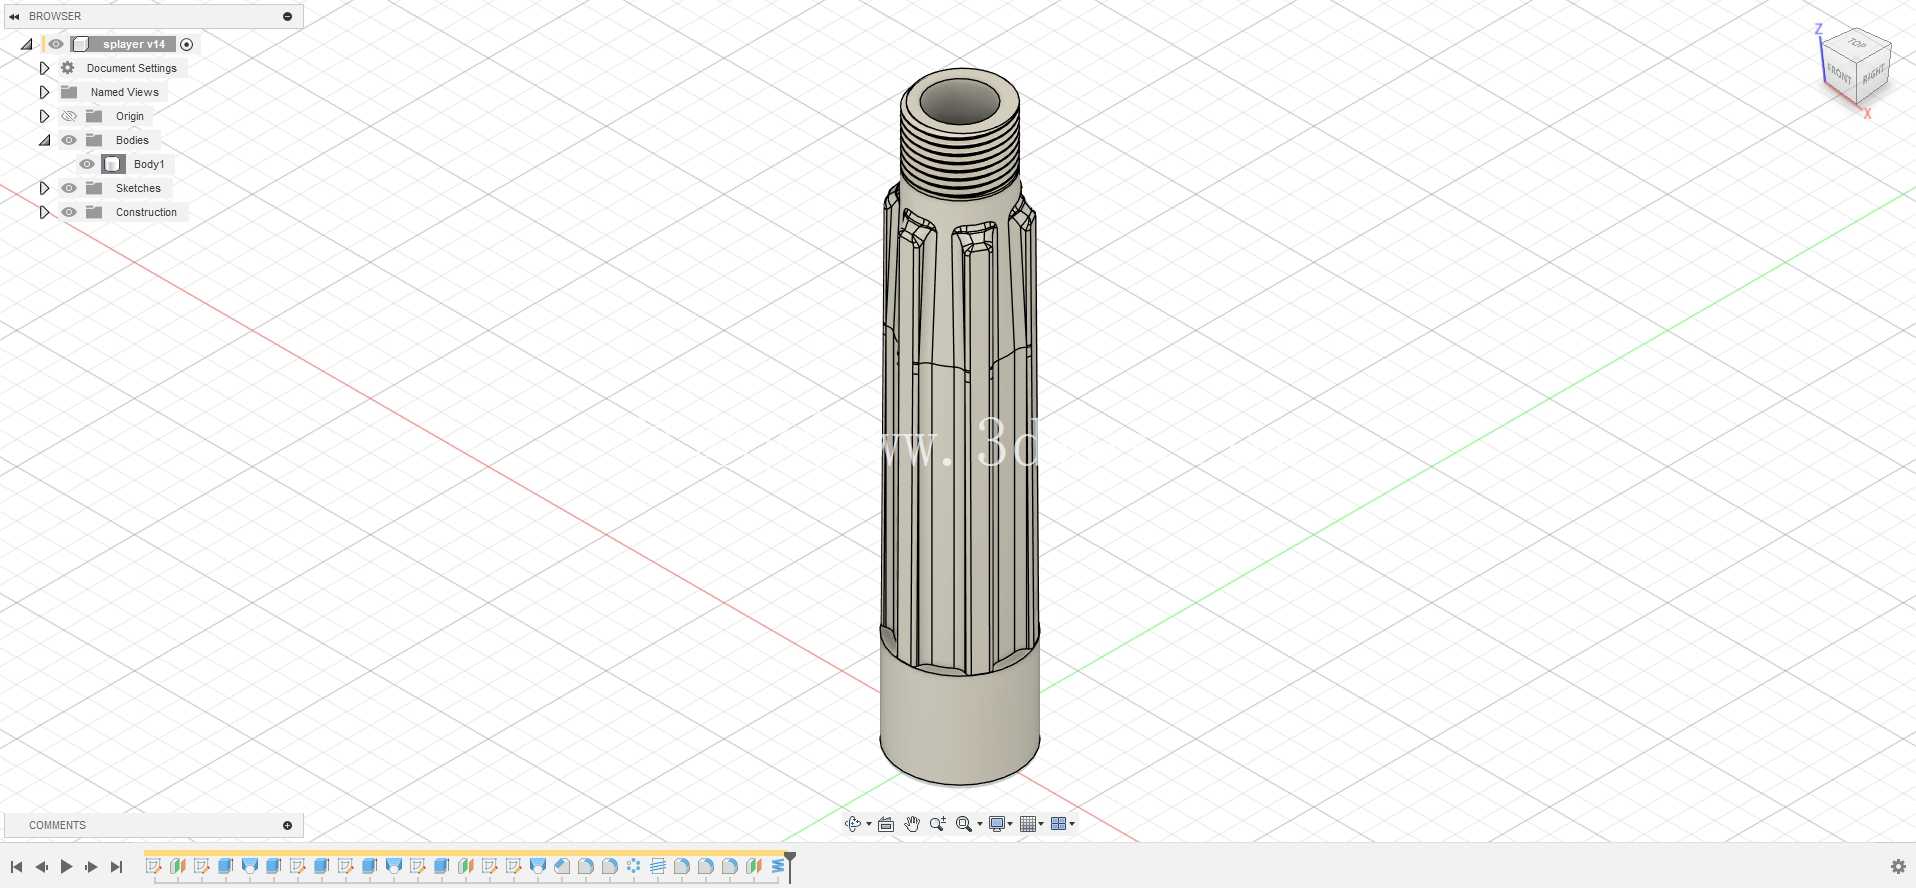Expand Comments panel with round plus button
Screen dimensions: 1916x888
pos(287,825)
